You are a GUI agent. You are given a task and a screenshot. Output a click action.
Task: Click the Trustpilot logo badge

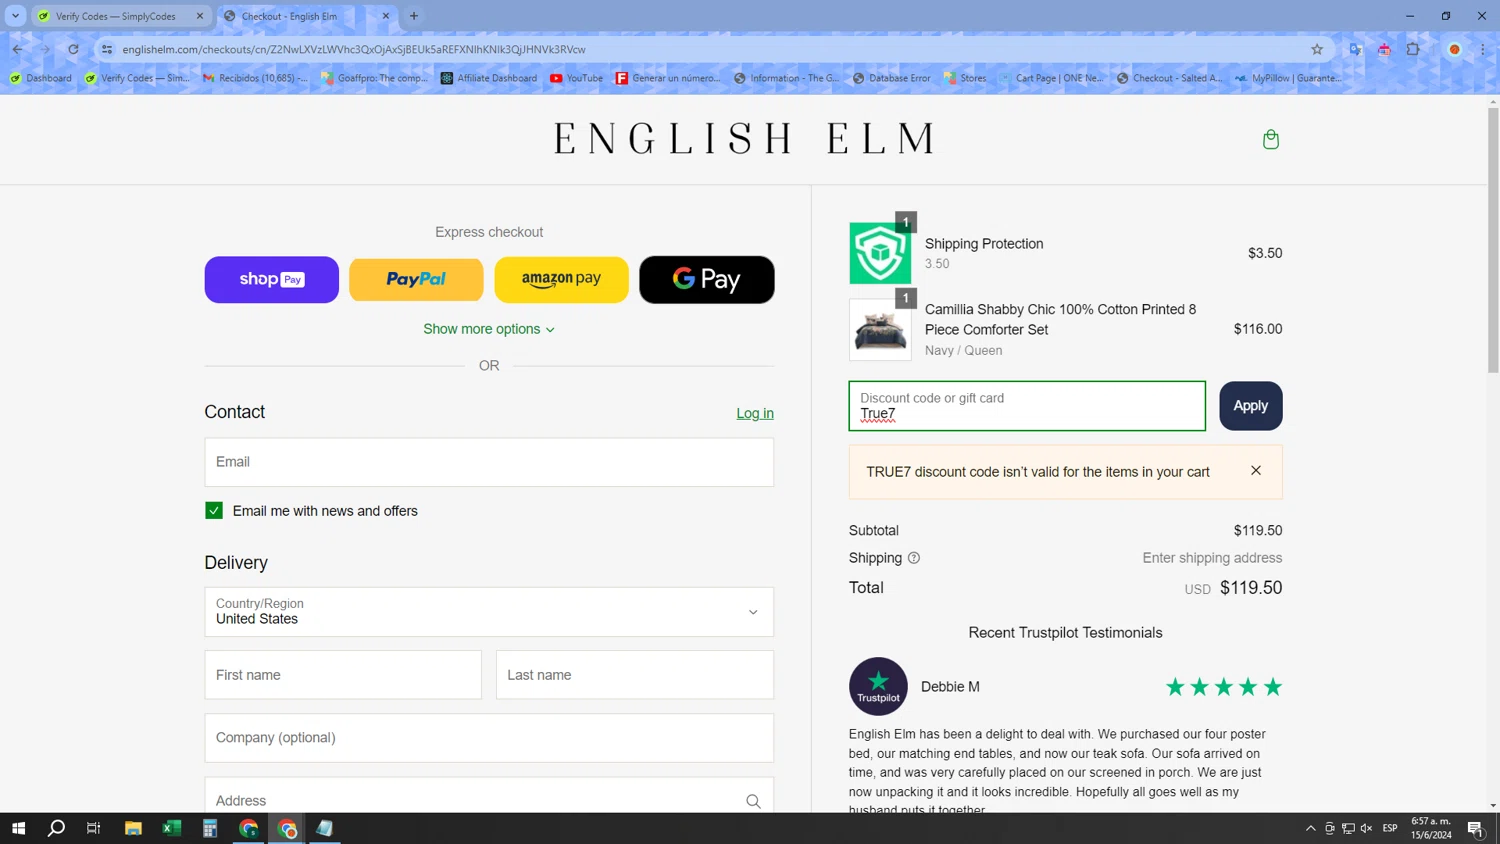pyautogui.click(x=878, y=686)
